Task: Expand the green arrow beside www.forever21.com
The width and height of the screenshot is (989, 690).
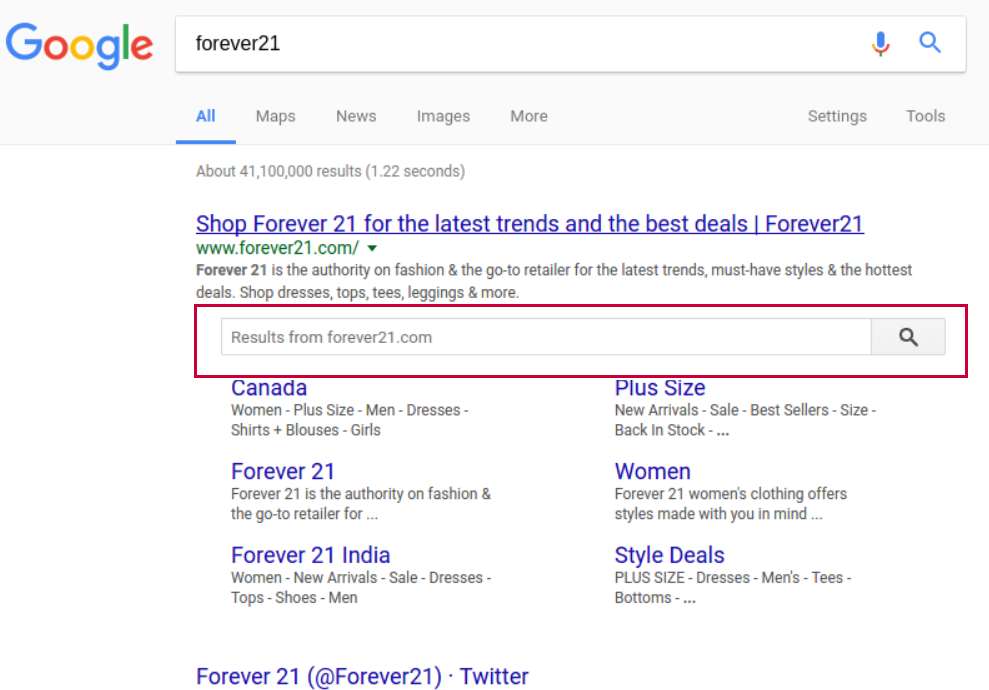Action: click(x=372, y=249)
